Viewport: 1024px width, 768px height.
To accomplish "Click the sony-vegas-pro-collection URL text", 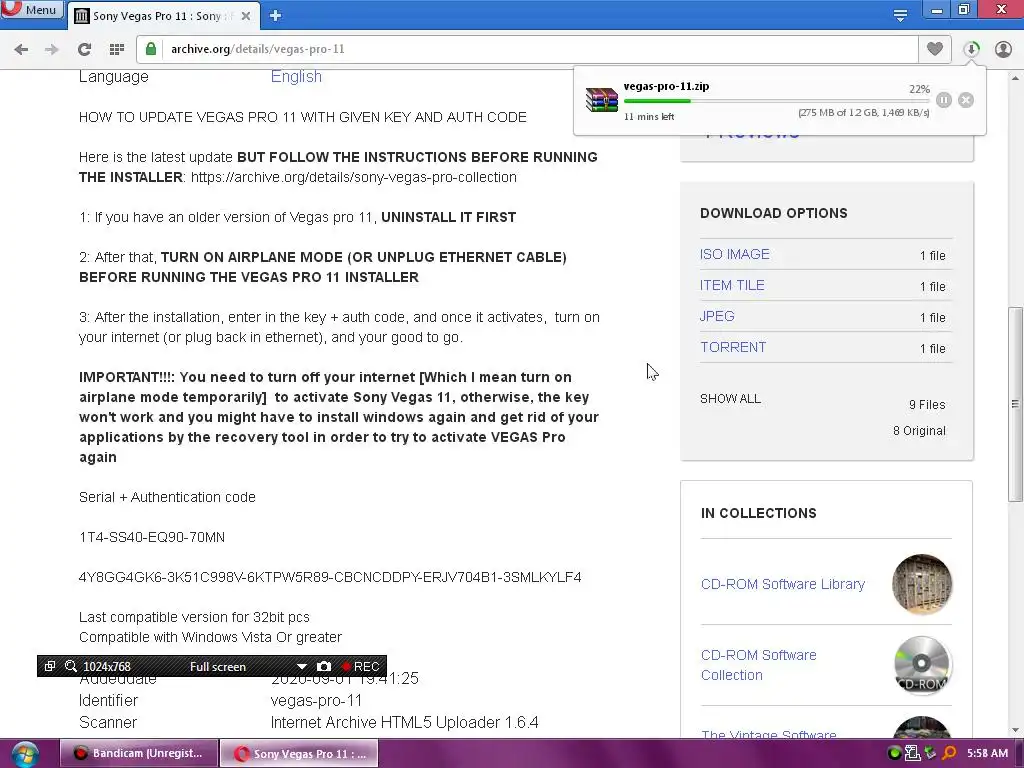I will 353,177.
